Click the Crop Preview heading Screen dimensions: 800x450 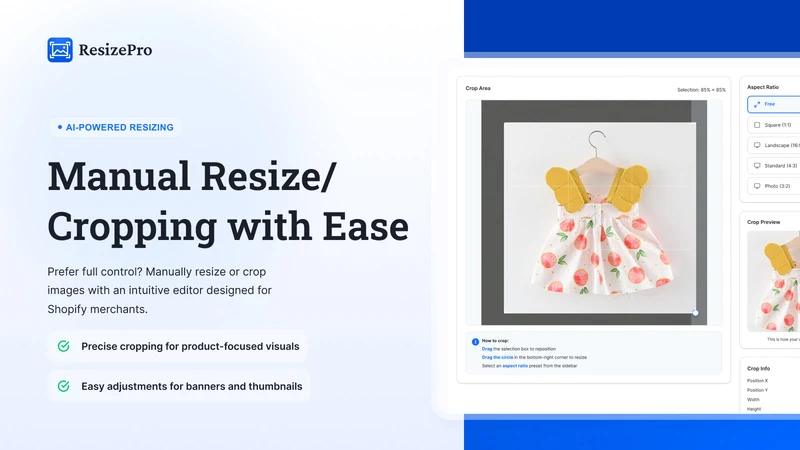[x=764, y=222]
